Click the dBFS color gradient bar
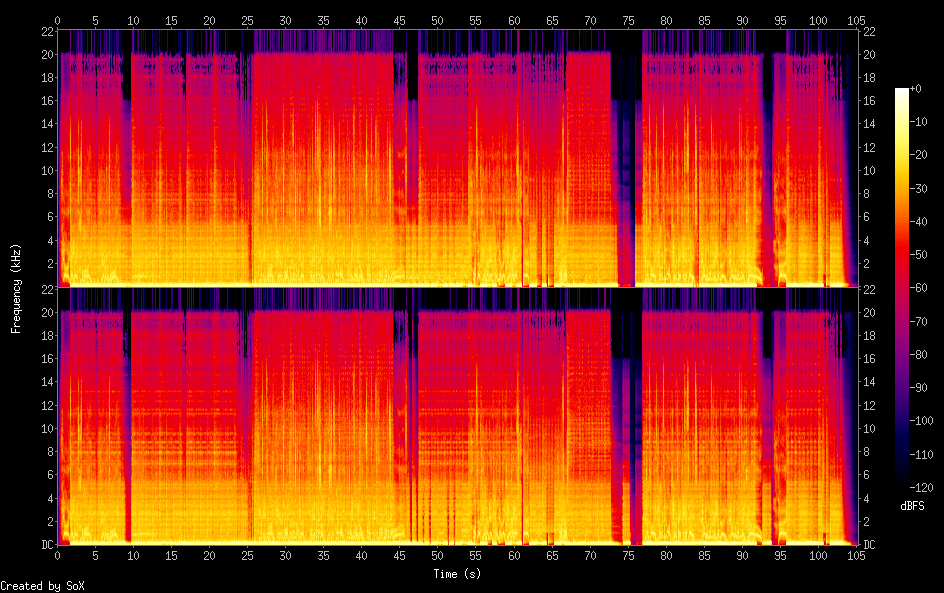Viewport: 944px width, 593px height. [x=902, y=288]
